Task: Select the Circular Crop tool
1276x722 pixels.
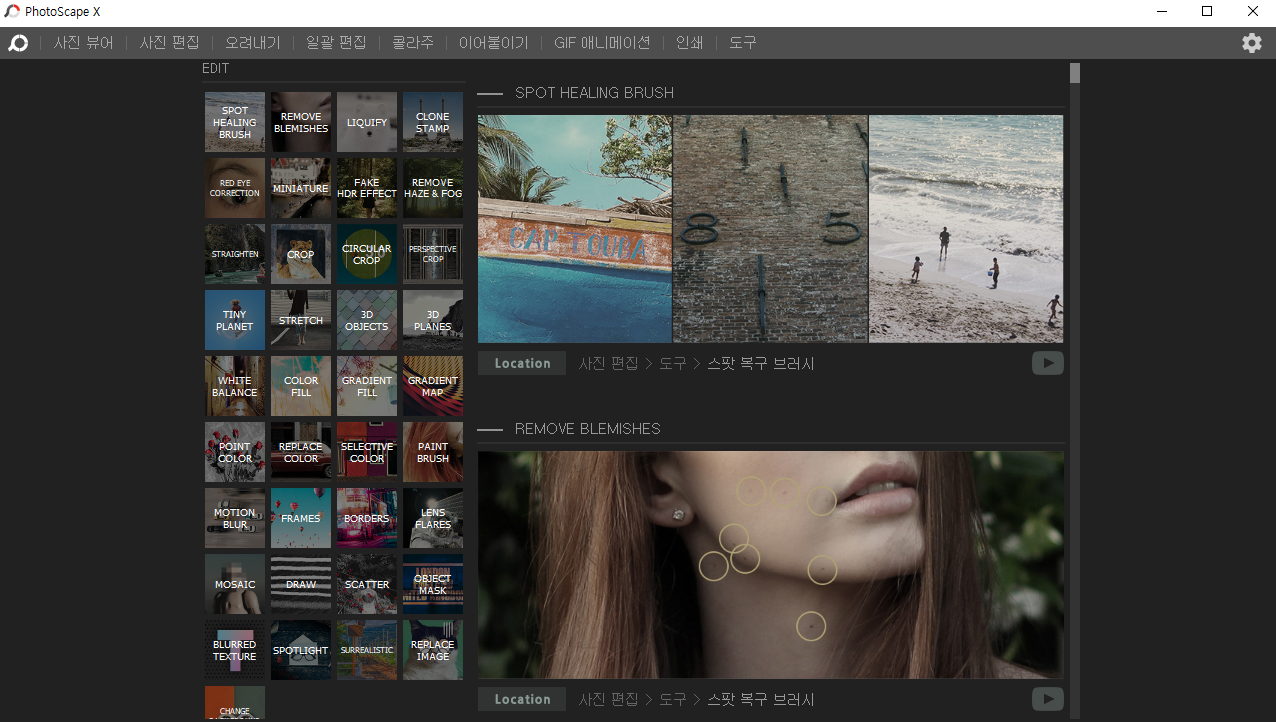Action: tap(366, 254)
